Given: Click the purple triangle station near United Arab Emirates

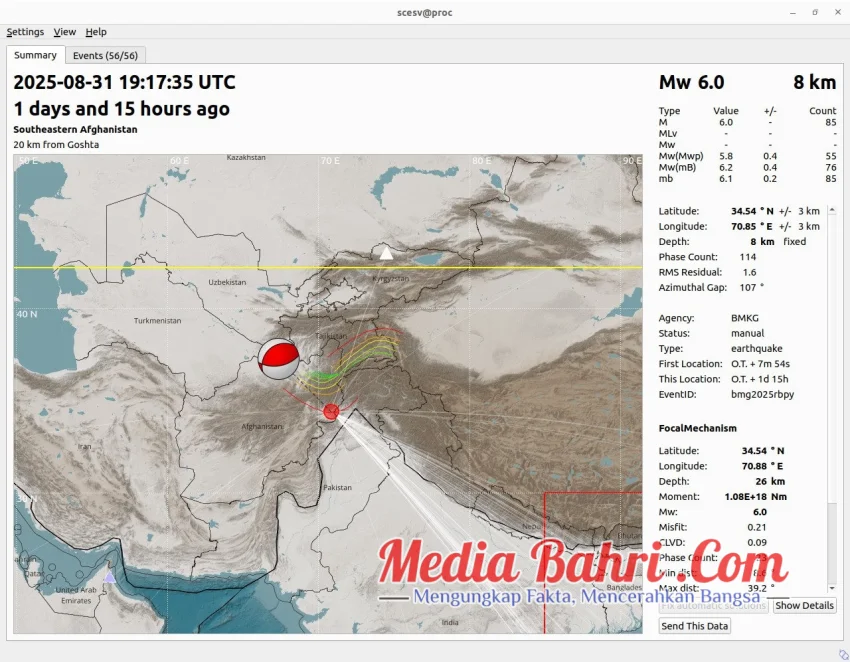Looking at the screenshot, I should click(x=110, y=576).
